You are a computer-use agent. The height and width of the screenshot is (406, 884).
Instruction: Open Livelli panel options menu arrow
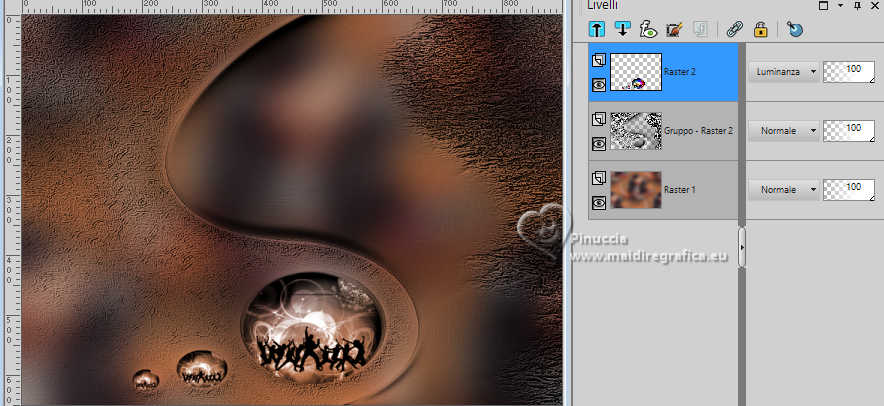[841, 6]
